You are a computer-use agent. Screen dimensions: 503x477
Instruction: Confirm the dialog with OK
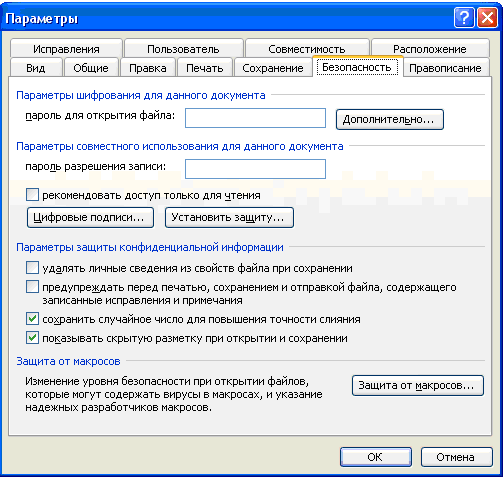coord(376,457)
